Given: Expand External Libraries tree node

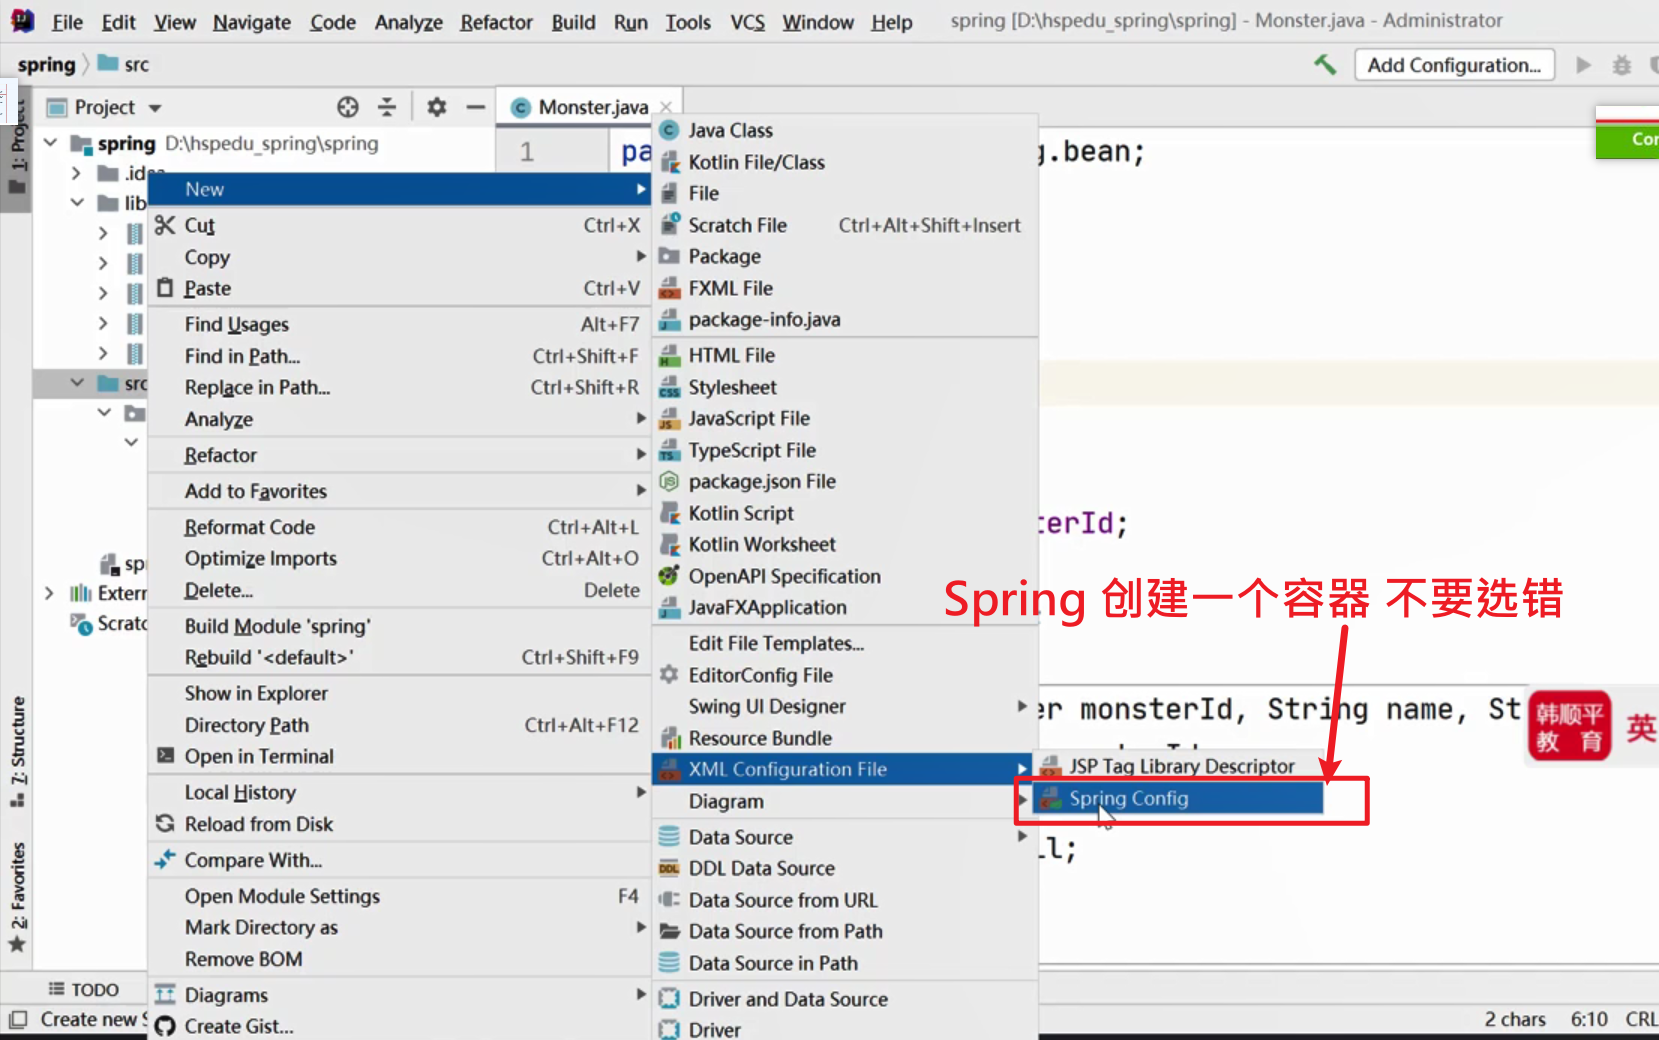Looking at the screenshot, I should (x=49, y=593).
